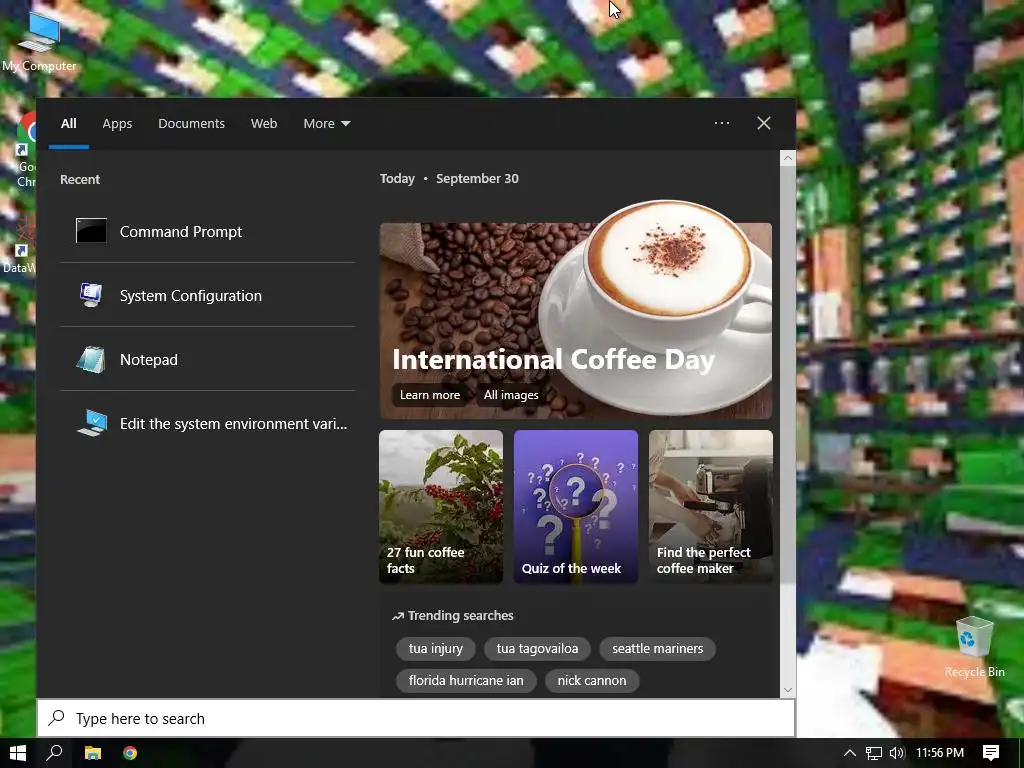Screen dimensions: 1024x768
Task: Click the Type here to search box
Action: (x=416, y=718)
